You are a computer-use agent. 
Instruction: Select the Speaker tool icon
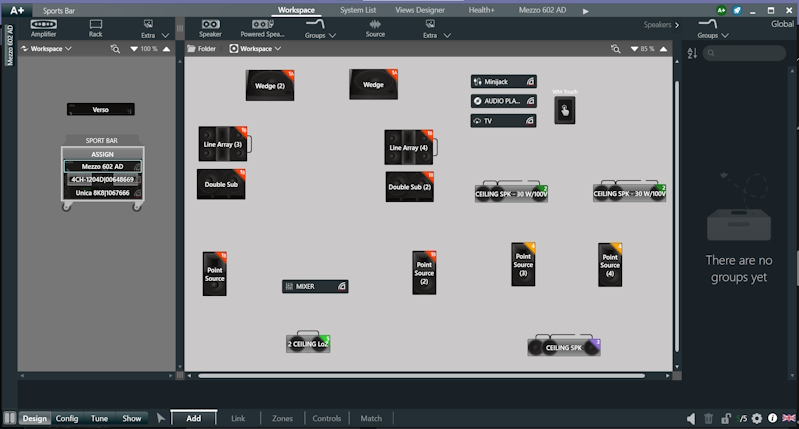(x=210, y=24)
